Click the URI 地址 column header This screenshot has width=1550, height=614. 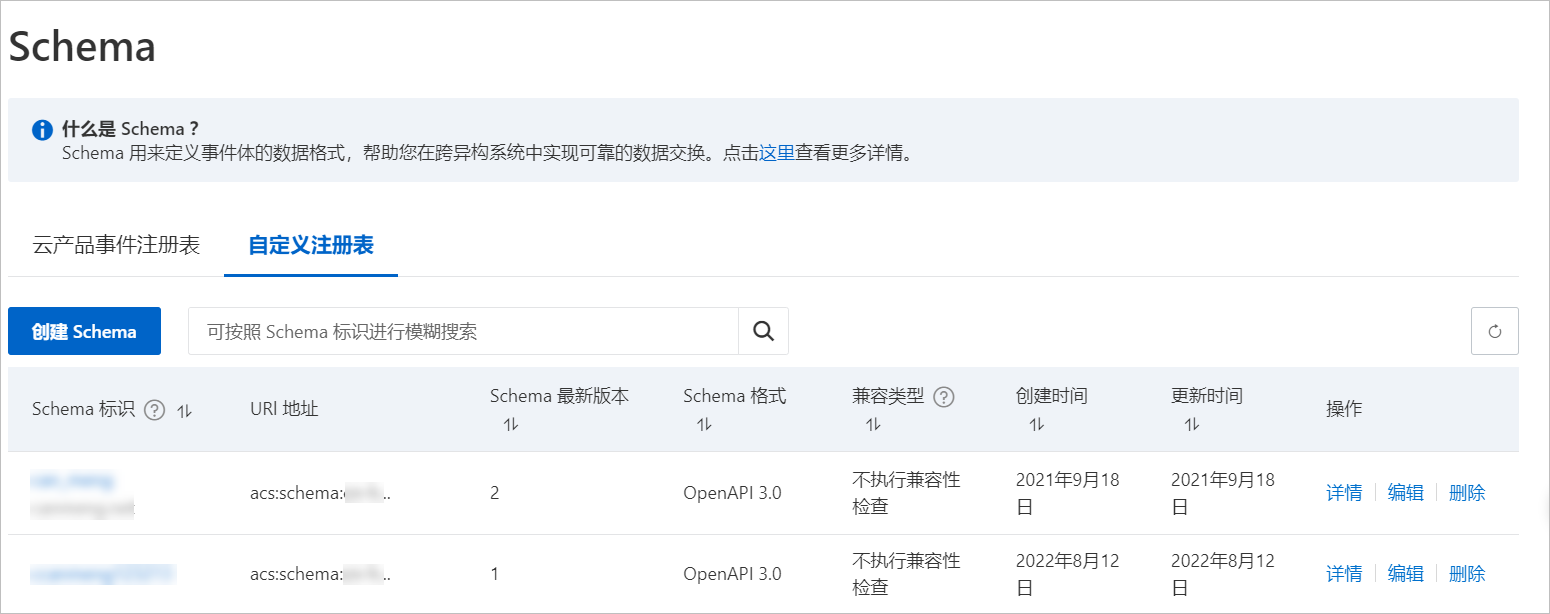click(284, 409)
